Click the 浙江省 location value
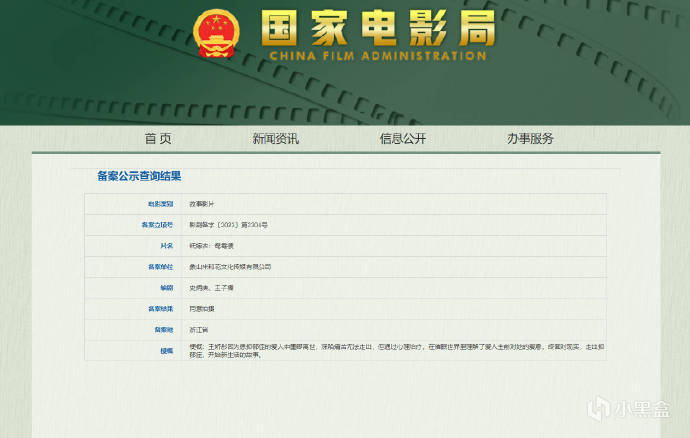 point(198,330)
